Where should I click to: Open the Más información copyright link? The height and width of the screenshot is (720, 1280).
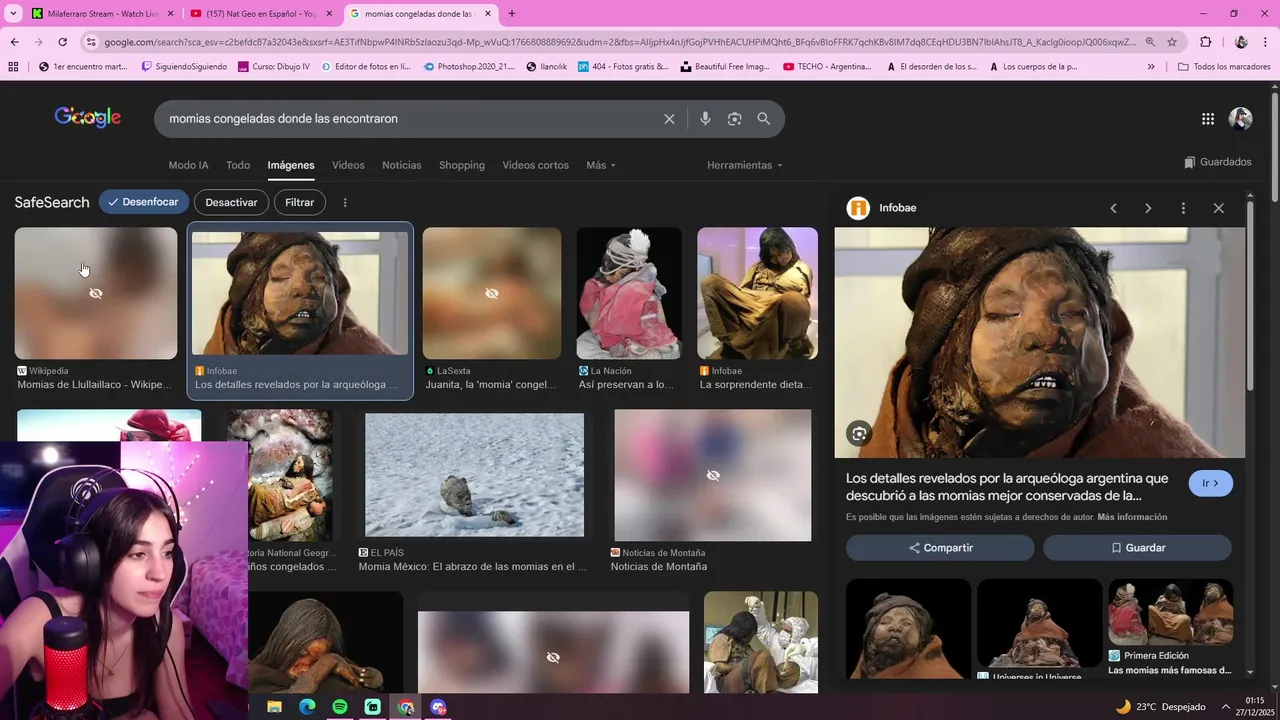click(1132, 517)
